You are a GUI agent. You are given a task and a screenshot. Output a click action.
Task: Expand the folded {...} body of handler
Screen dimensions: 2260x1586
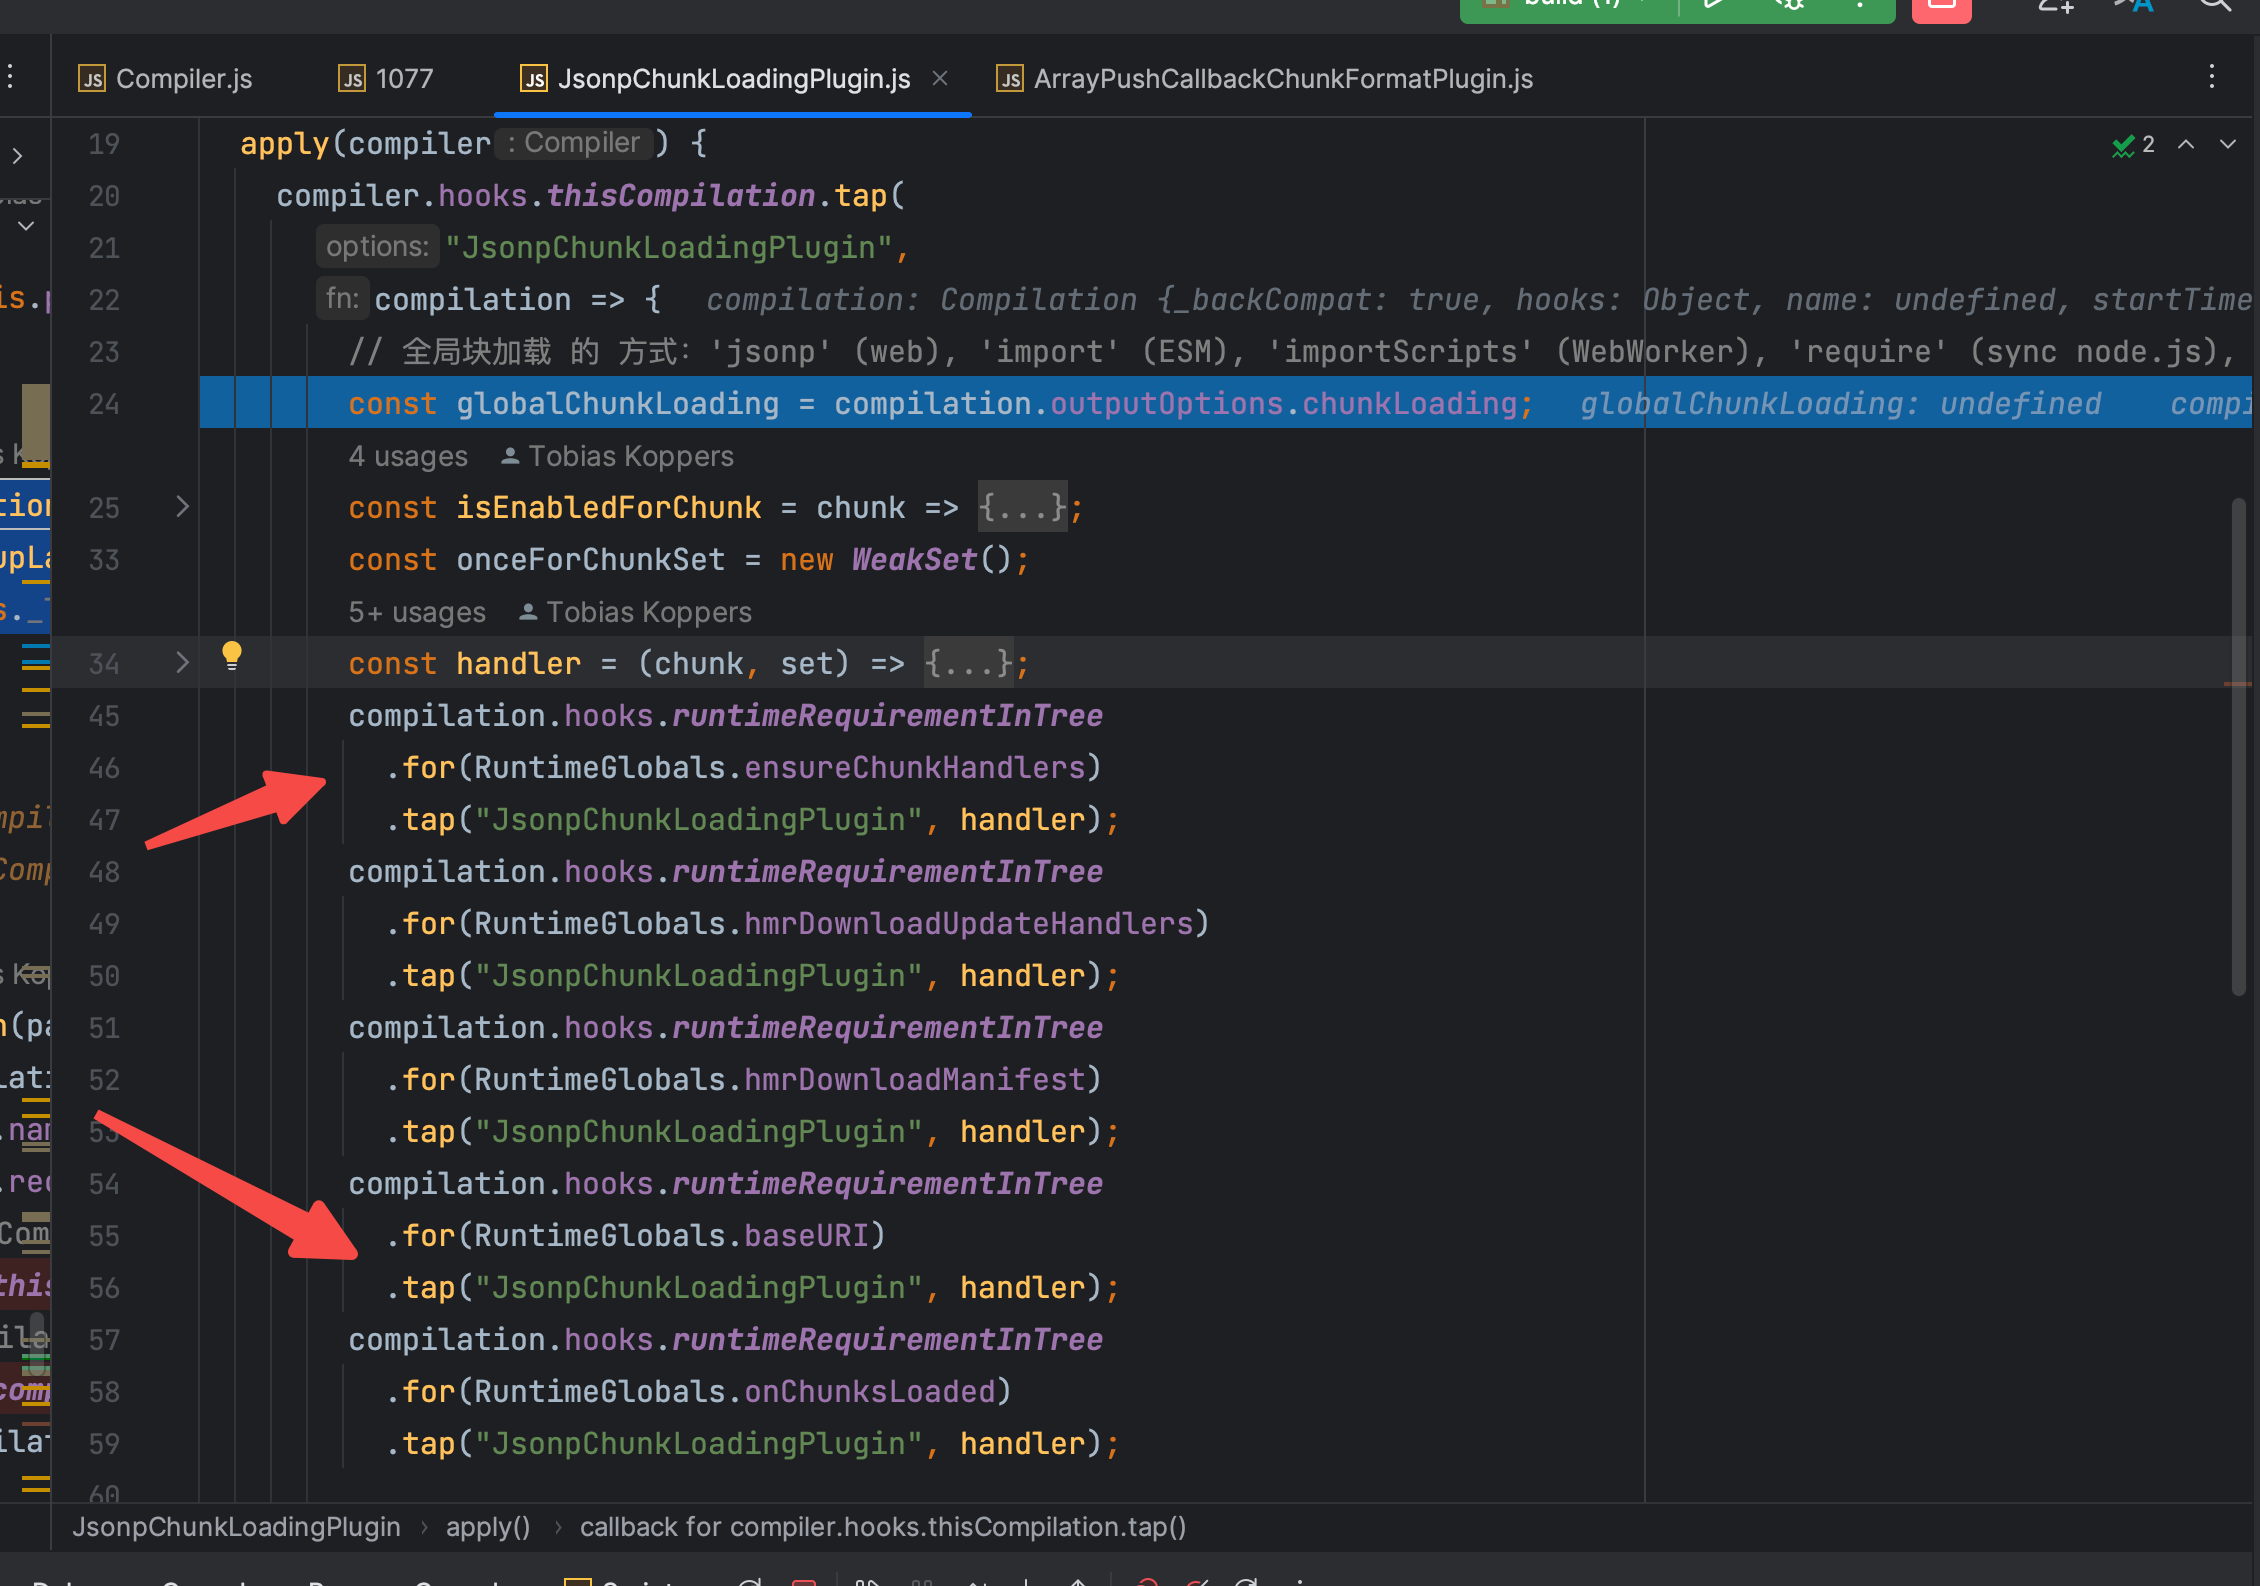coord(968,664)
